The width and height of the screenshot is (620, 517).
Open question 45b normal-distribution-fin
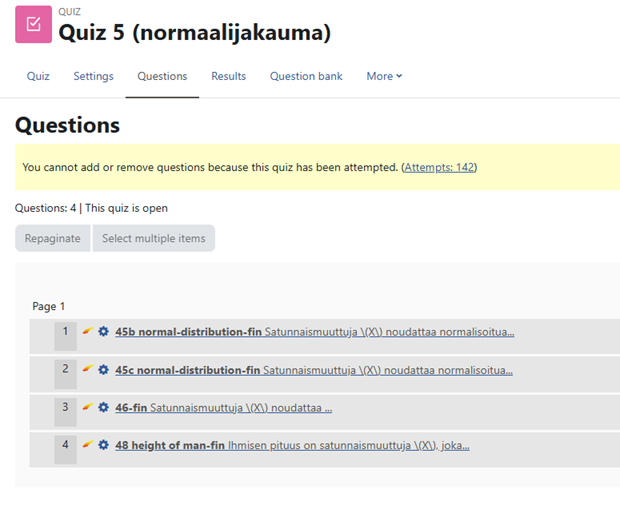(x=187, y=332)
